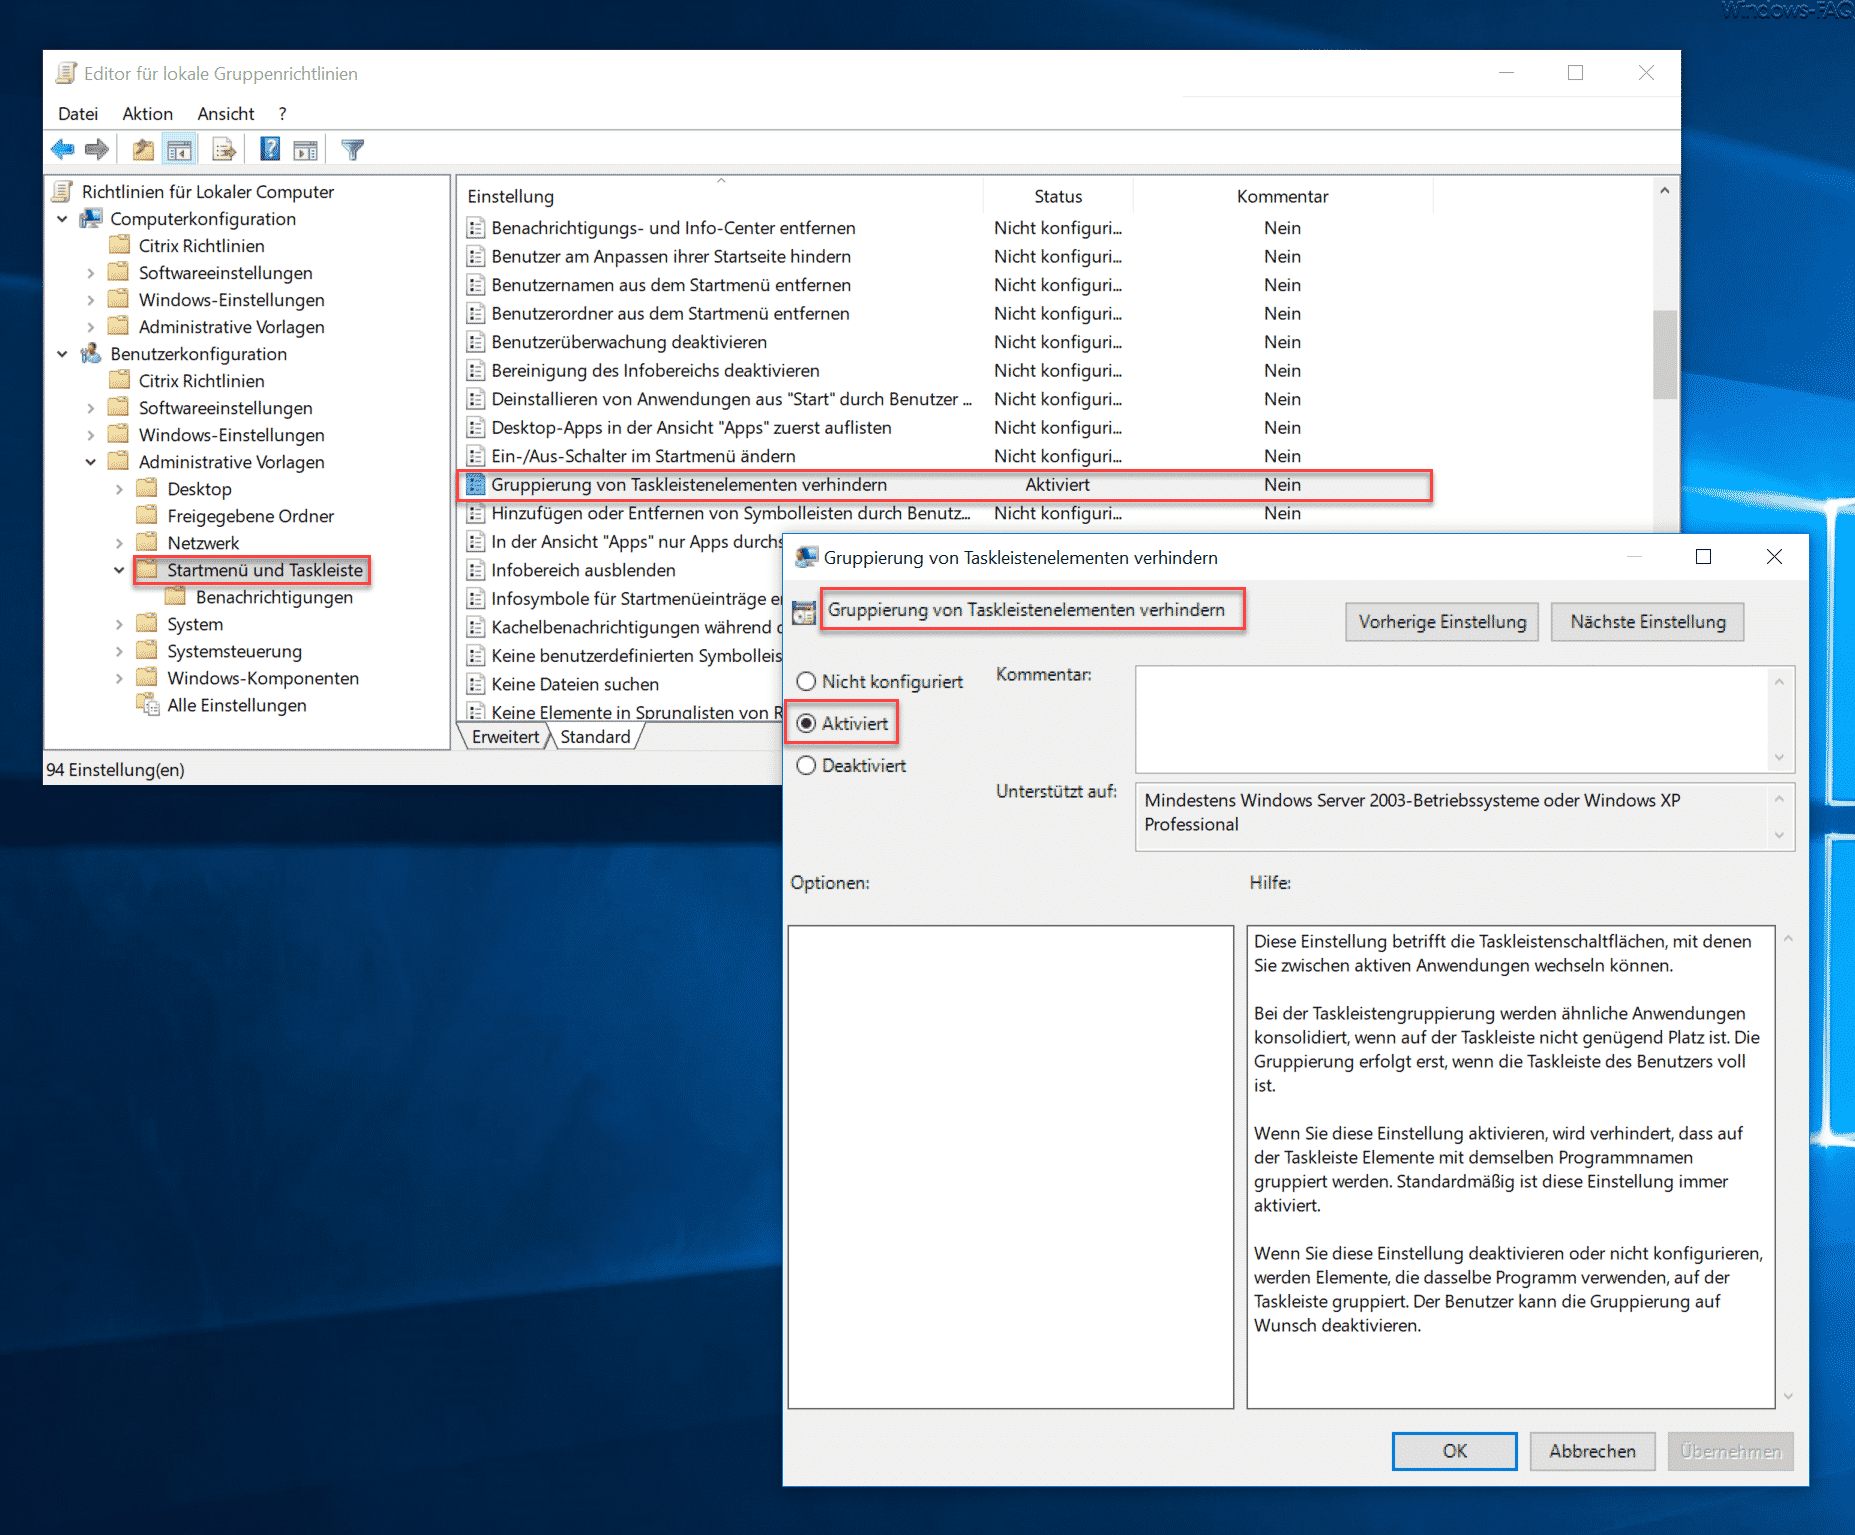Open the Aktion menu
The width and height of the screenshot is (1855, 1535).
click(148, 113)
